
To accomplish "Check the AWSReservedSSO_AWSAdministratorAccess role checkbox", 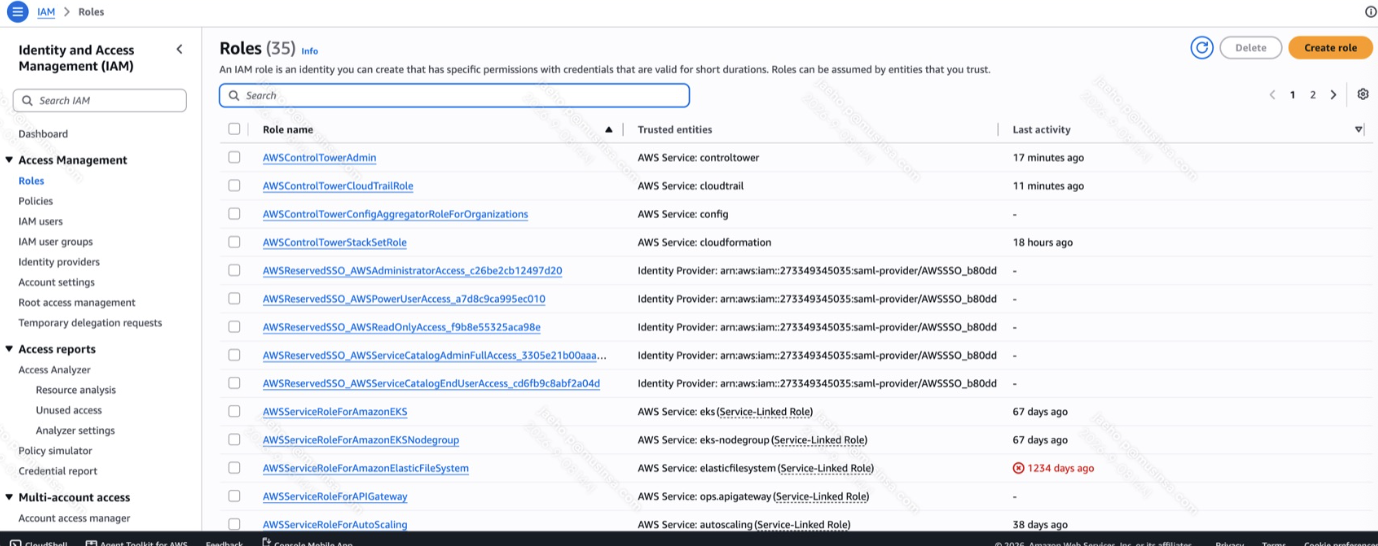I will 234,270.
